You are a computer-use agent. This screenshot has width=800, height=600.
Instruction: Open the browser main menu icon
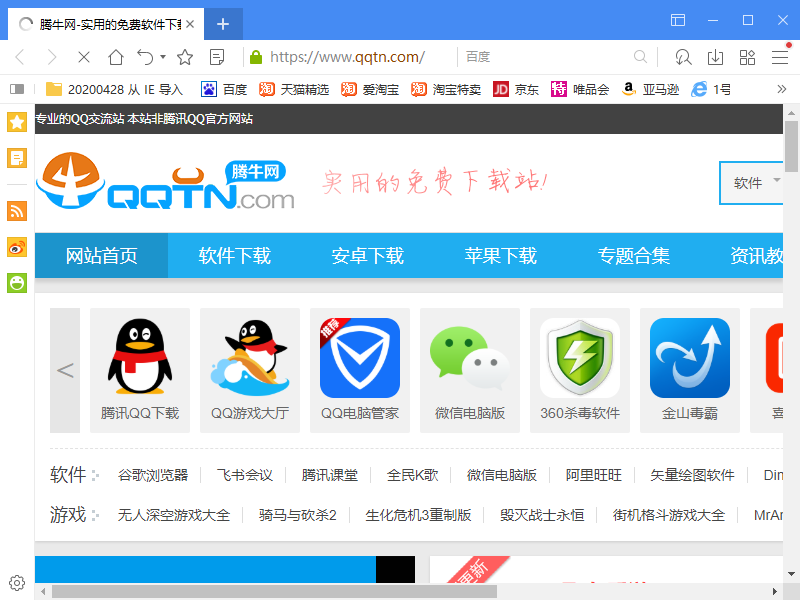click(780, 57)
